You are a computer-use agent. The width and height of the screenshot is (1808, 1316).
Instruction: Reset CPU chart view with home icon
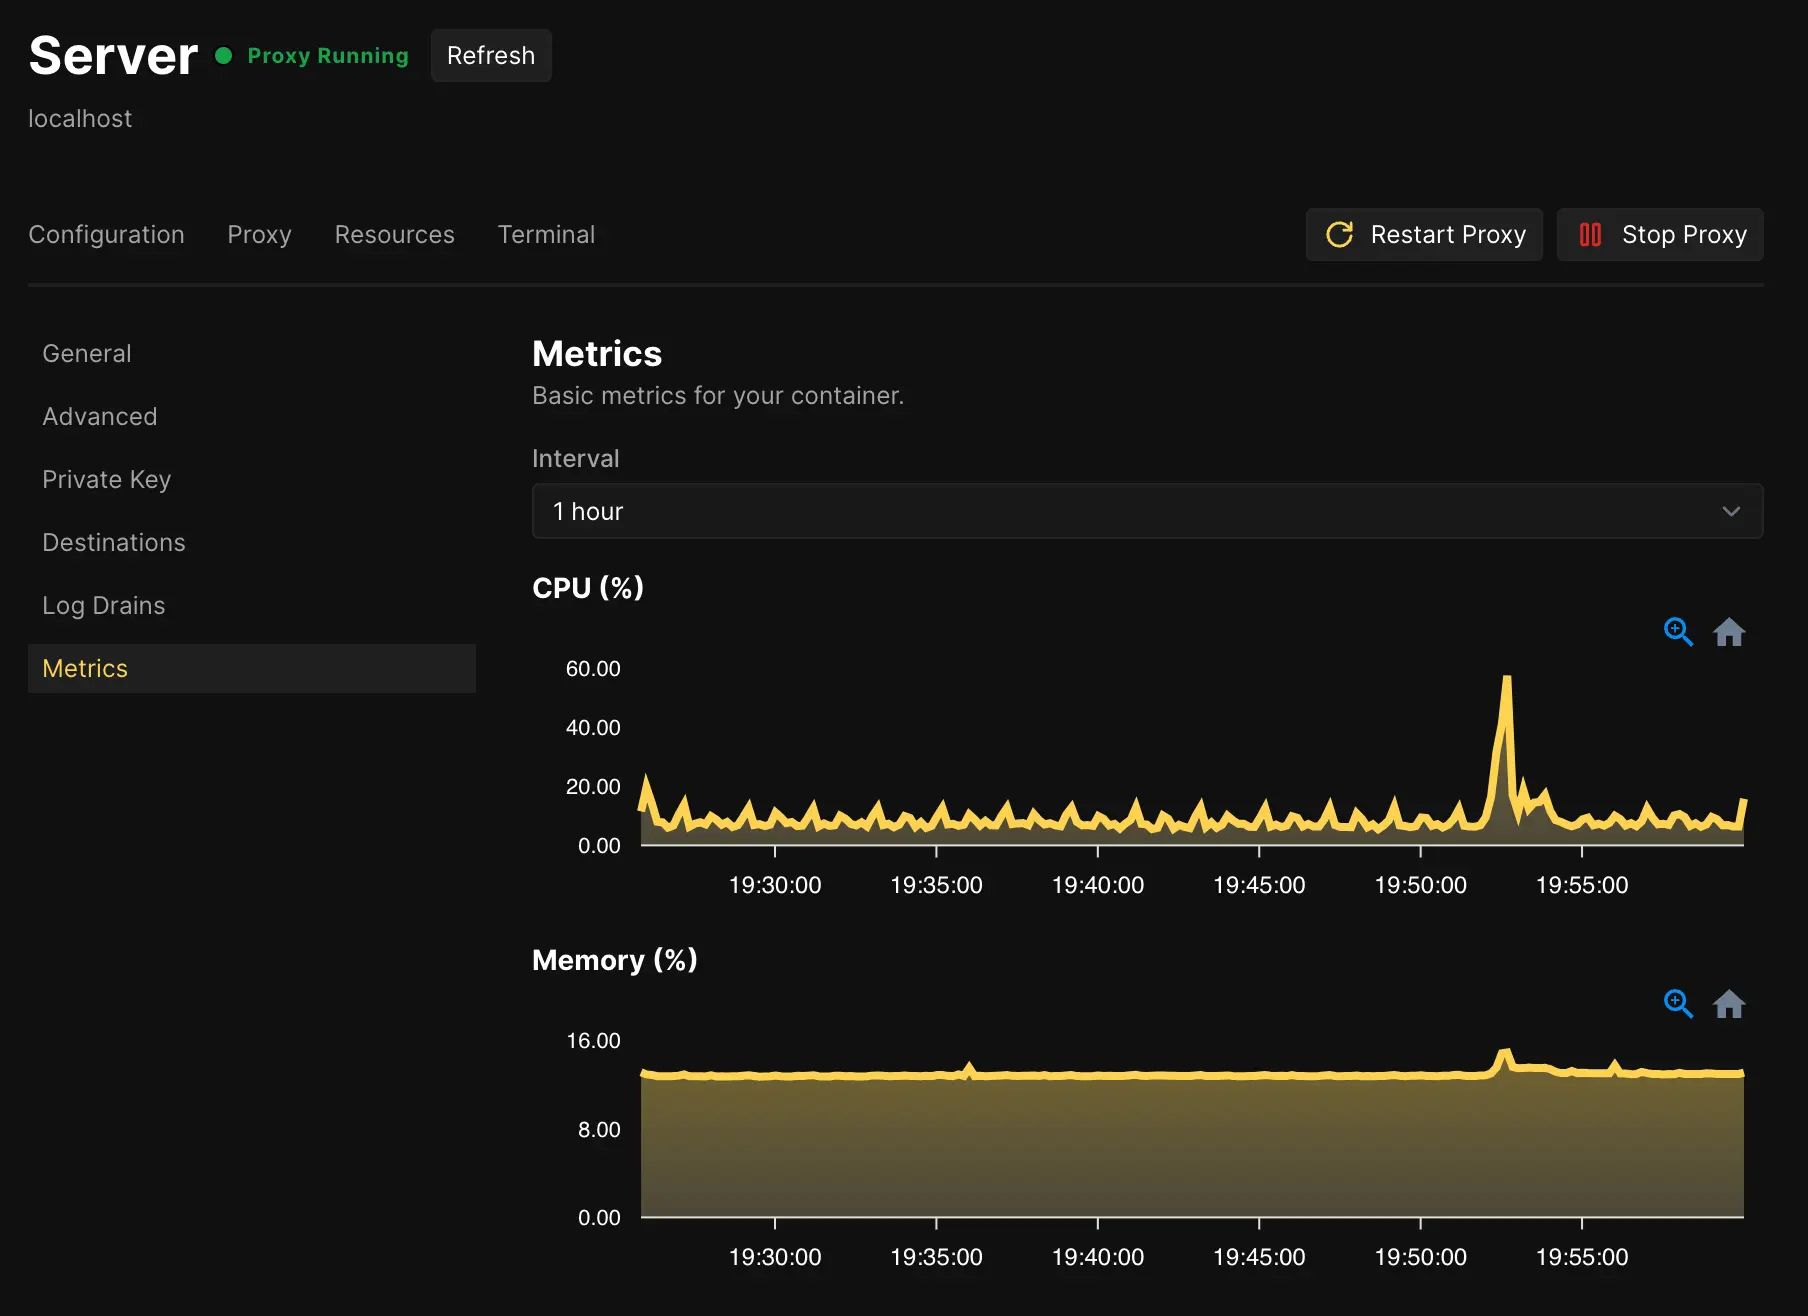[x=1730, y=632]
